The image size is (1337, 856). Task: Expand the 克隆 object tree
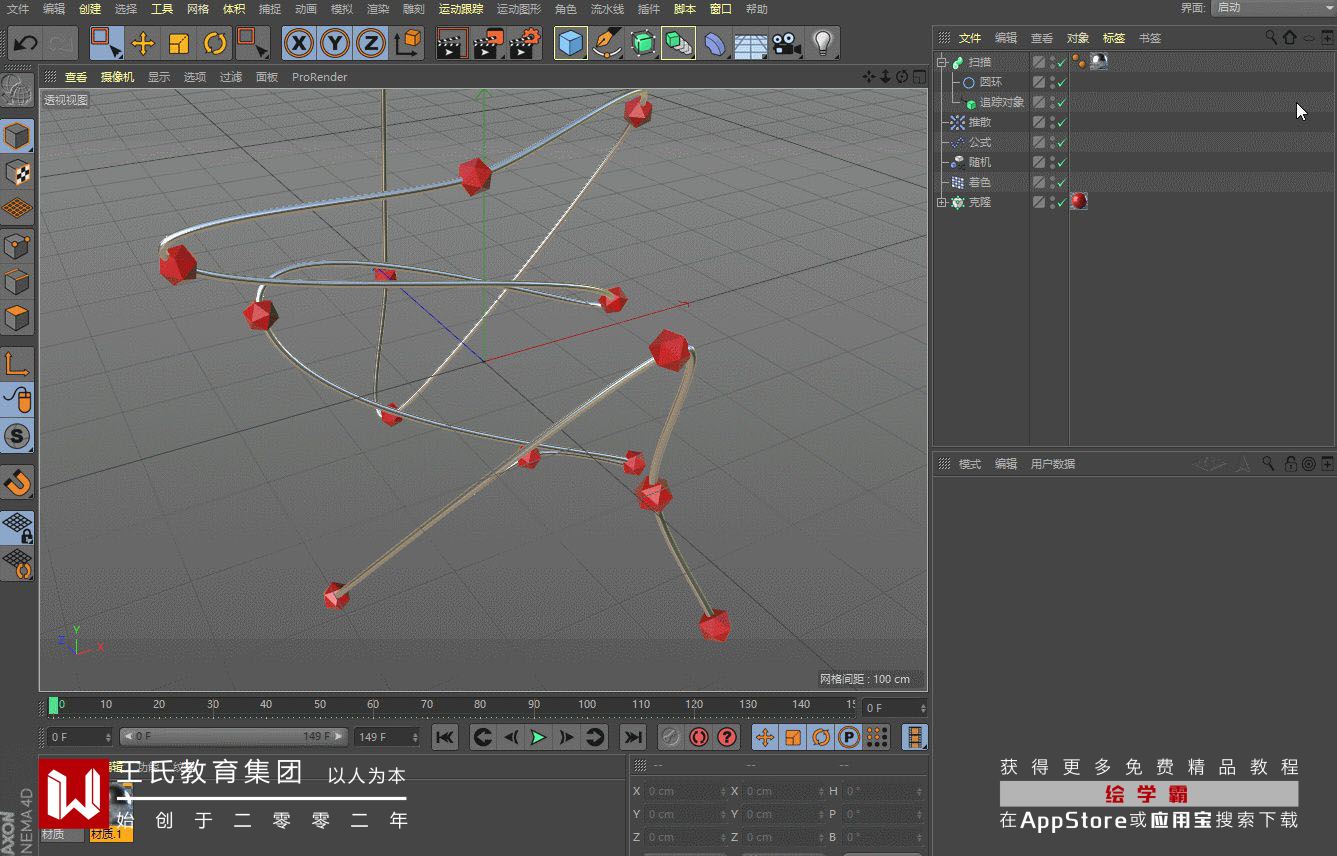tap(941, 202)
